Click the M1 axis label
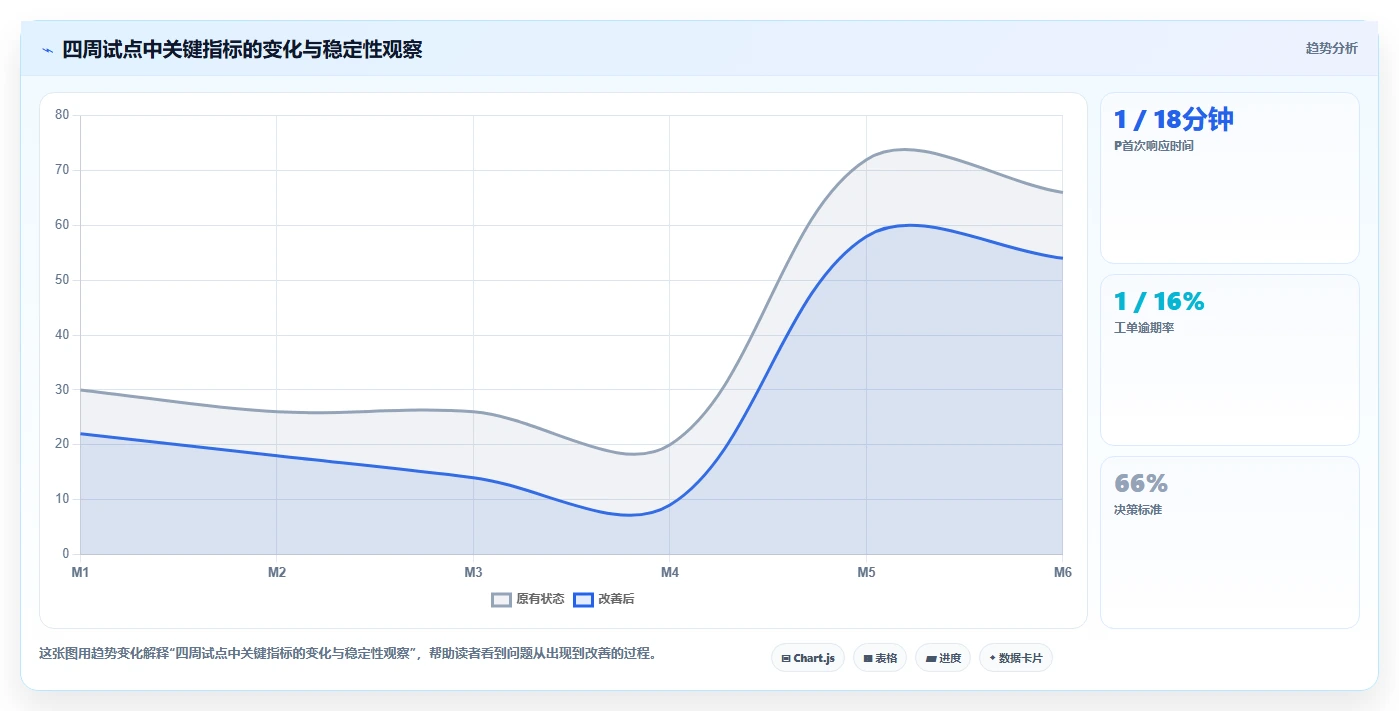 coord(80,573)
